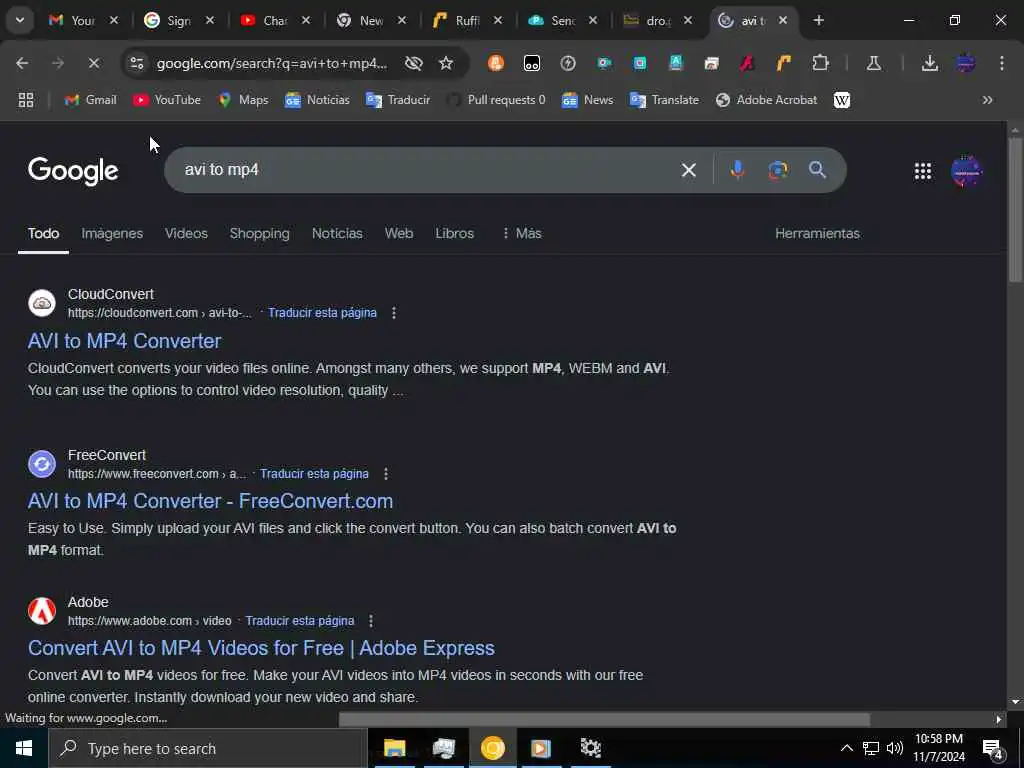This screenshot has width=1024, height=768.
Task: Open the tab search chevron
Action: tap(20, 20)
